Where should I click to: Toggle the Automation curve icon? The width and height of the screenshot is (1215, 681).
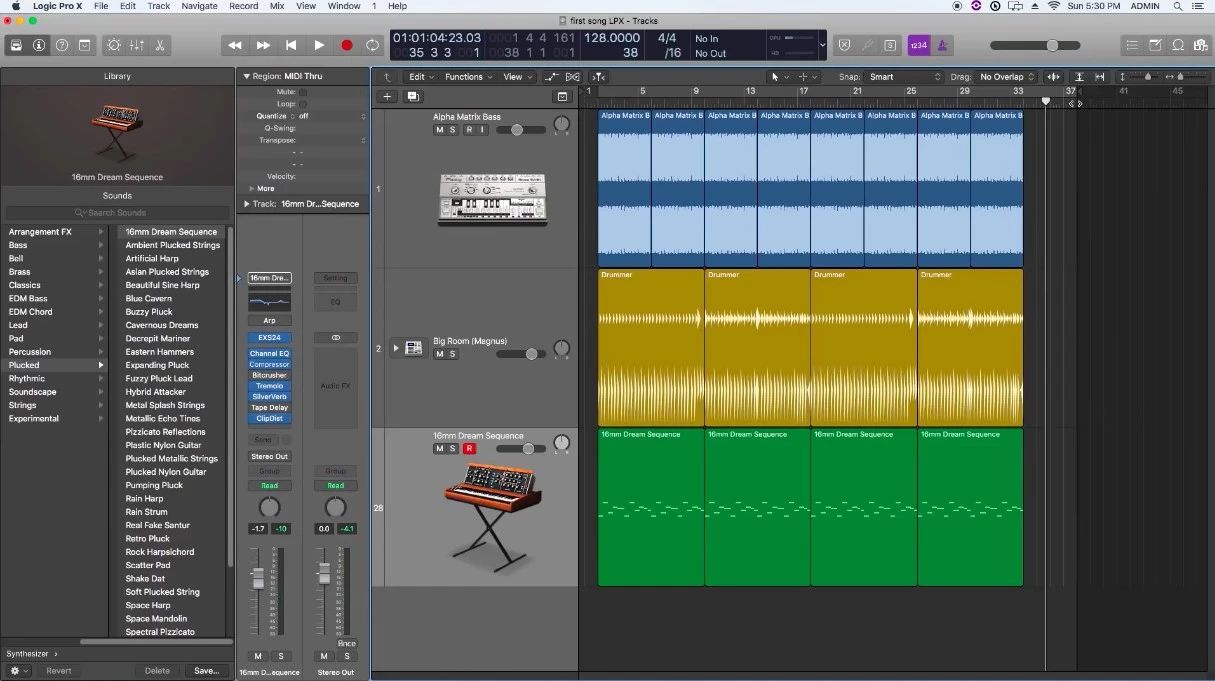pyautogui.click(x=550, y=77)
